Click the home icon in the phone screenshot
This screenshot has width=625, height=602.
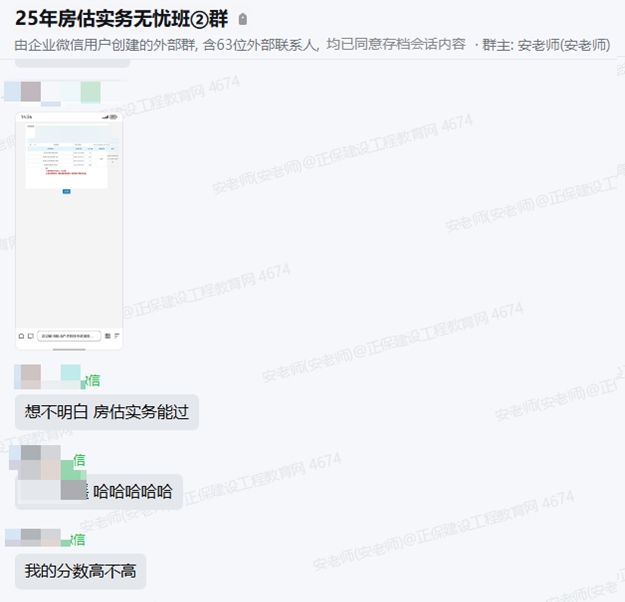click(x=22, y=336)
